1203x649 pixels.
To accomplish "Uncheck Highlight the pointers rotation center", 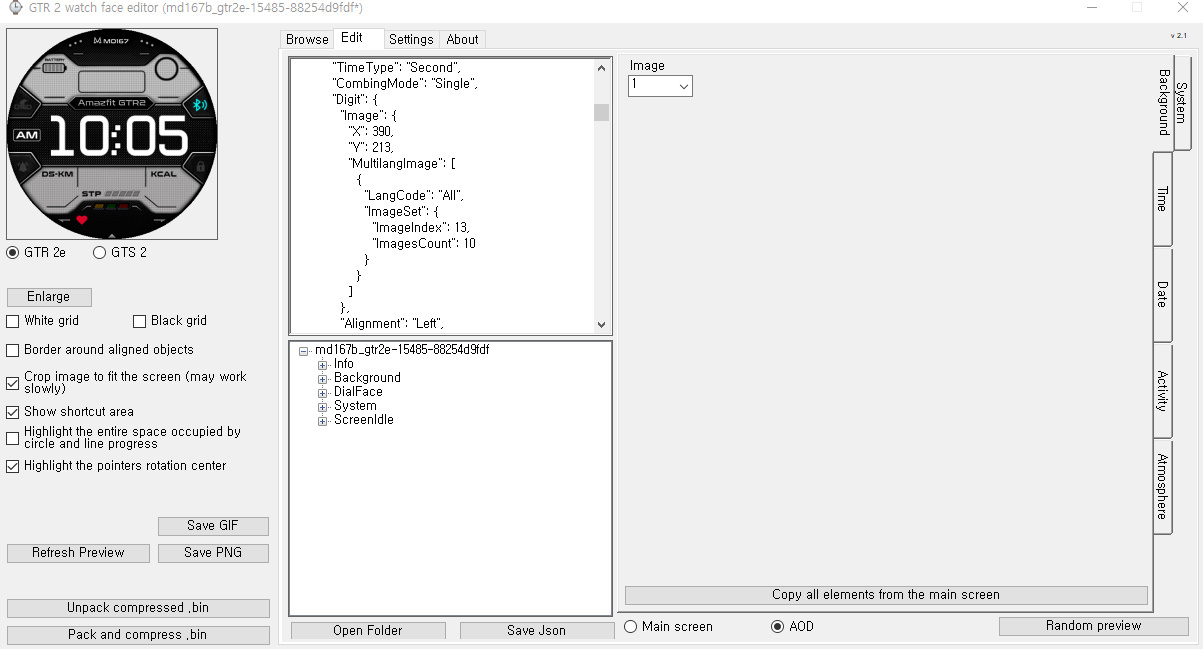I will tap(13, 466).
